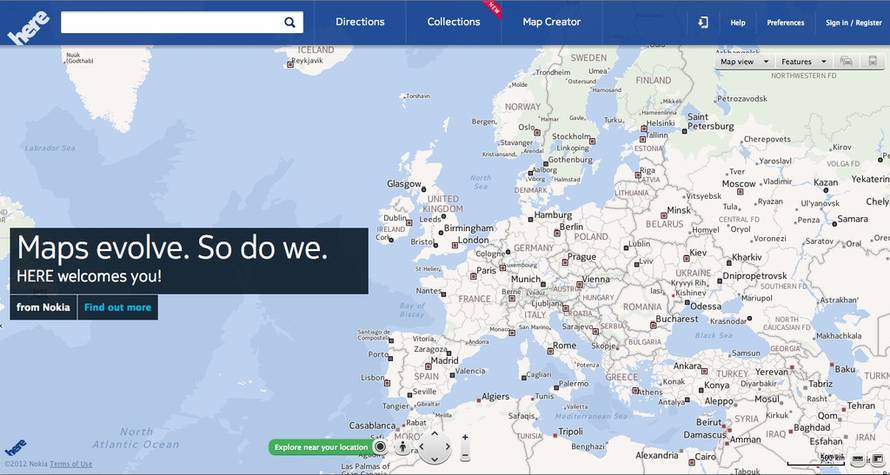The height and width of the screenshot is (475, 890).
Task: Pan the map right with the arrow
Action: tap(448, 448)
